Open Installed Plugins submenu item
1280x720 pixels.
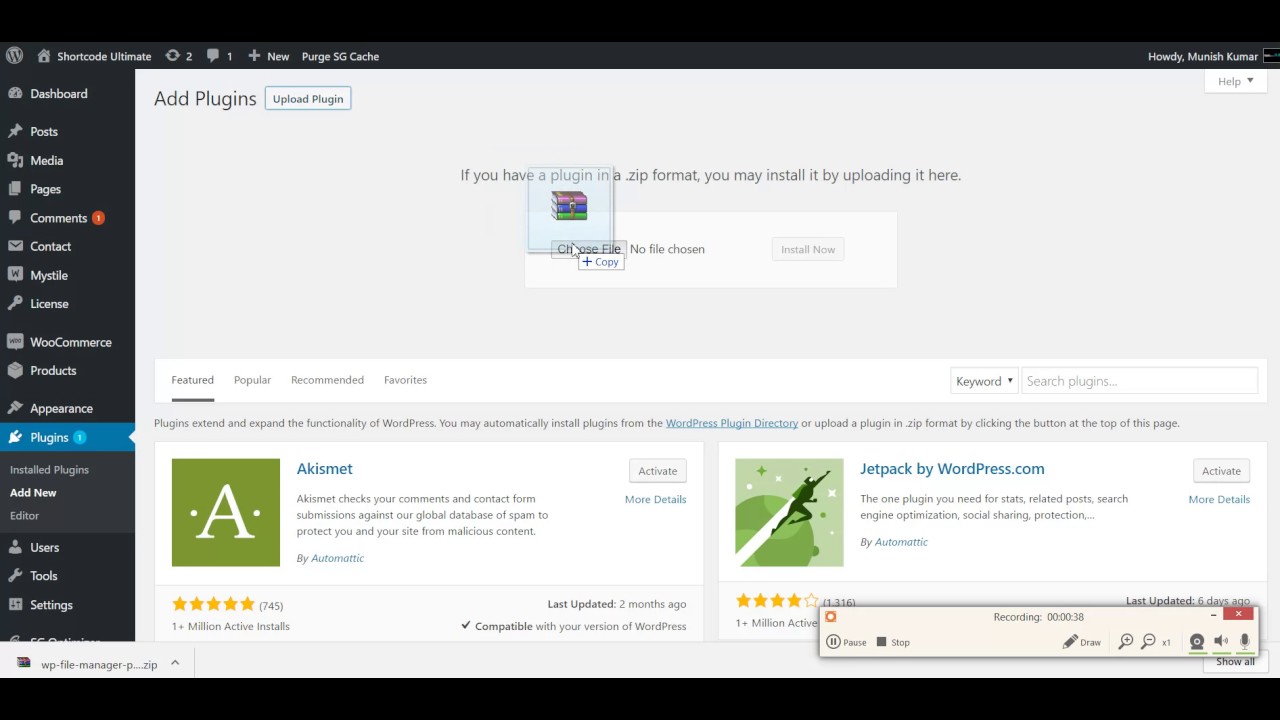[x=49, y=469]
